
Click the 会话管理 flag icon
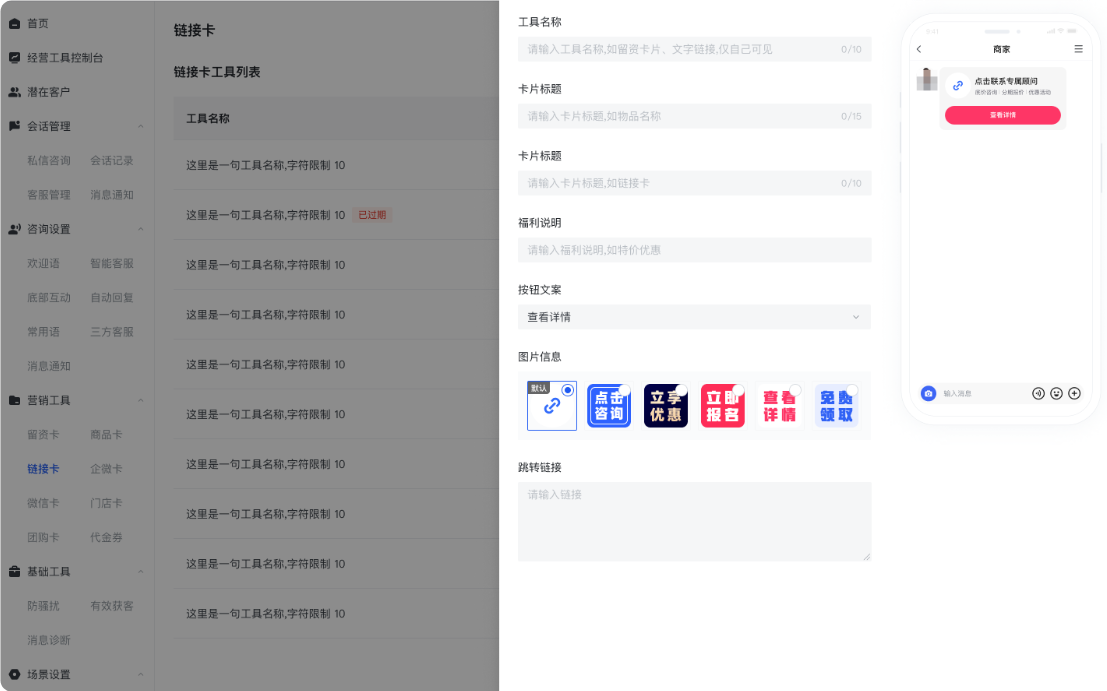(14, 126)
